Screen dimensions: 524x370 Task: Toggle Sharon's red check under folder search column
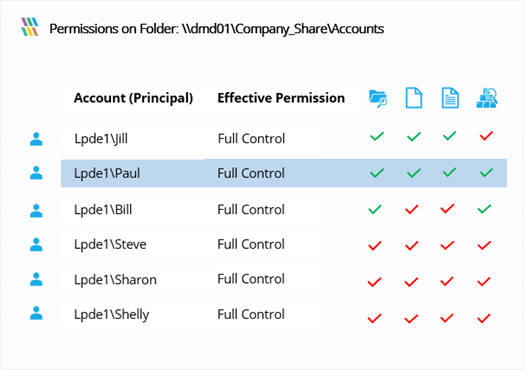point(374,282)
